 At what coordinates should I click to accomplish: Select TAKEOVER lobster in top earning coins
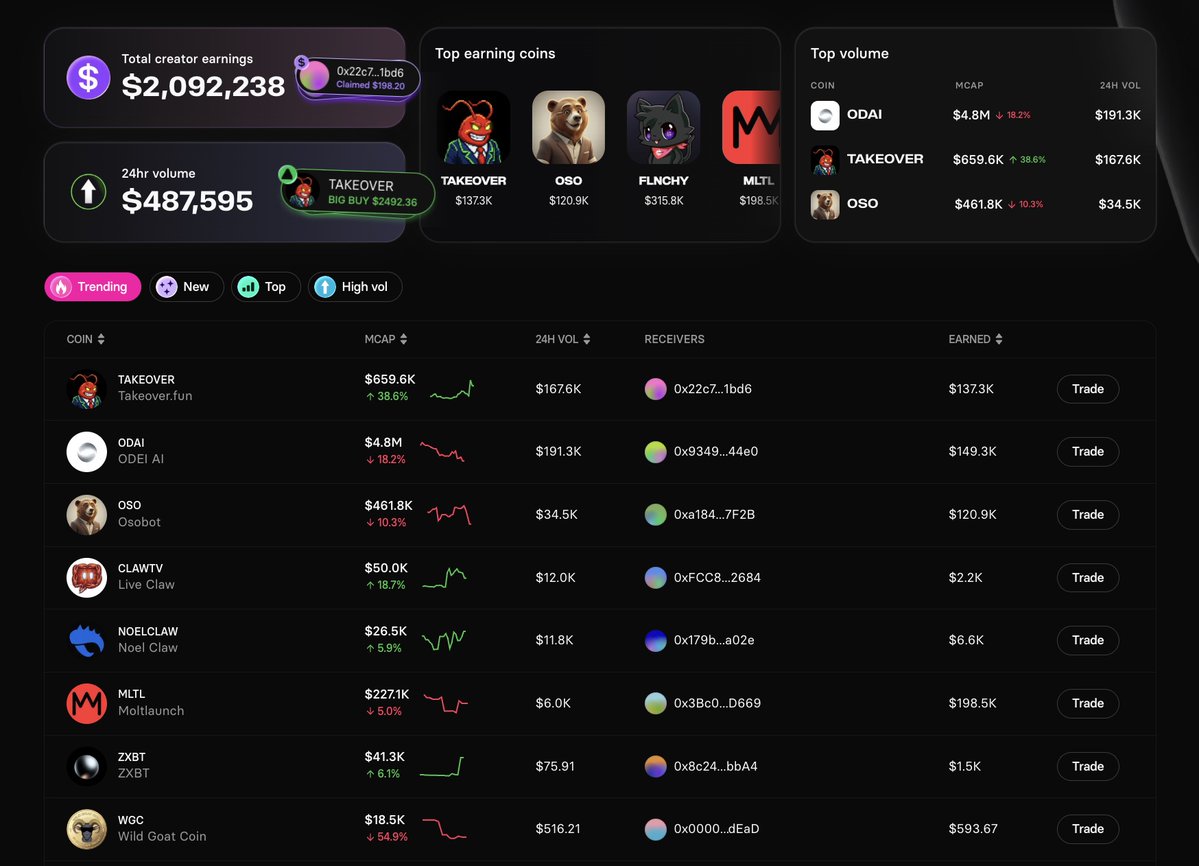coord(473,128)
